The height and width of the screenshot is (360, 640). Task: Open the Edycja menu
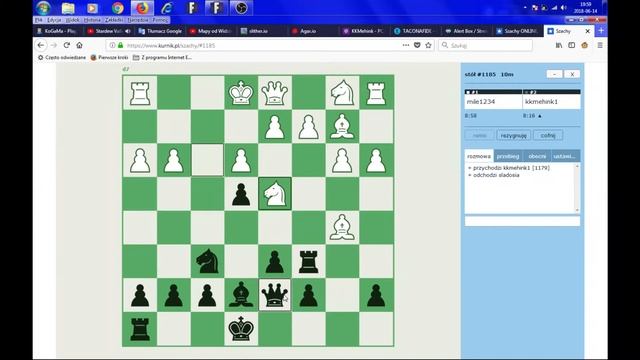click(54, 20)
